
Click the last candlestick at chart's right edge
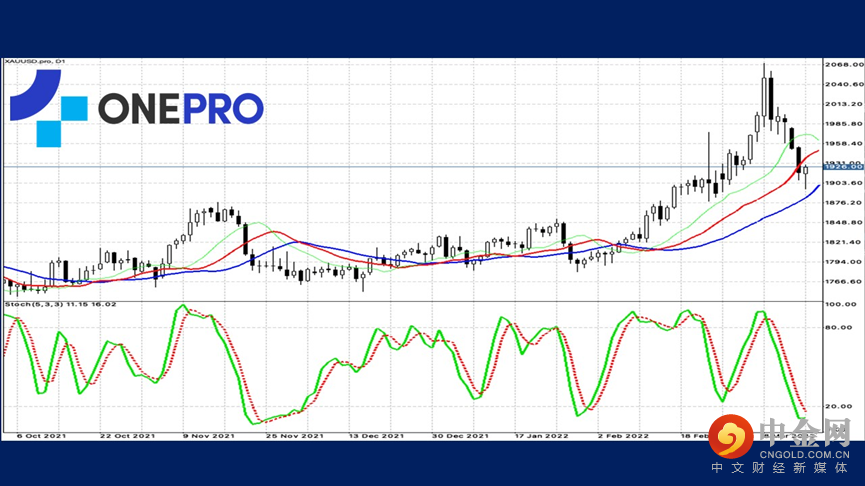point(805,175)
